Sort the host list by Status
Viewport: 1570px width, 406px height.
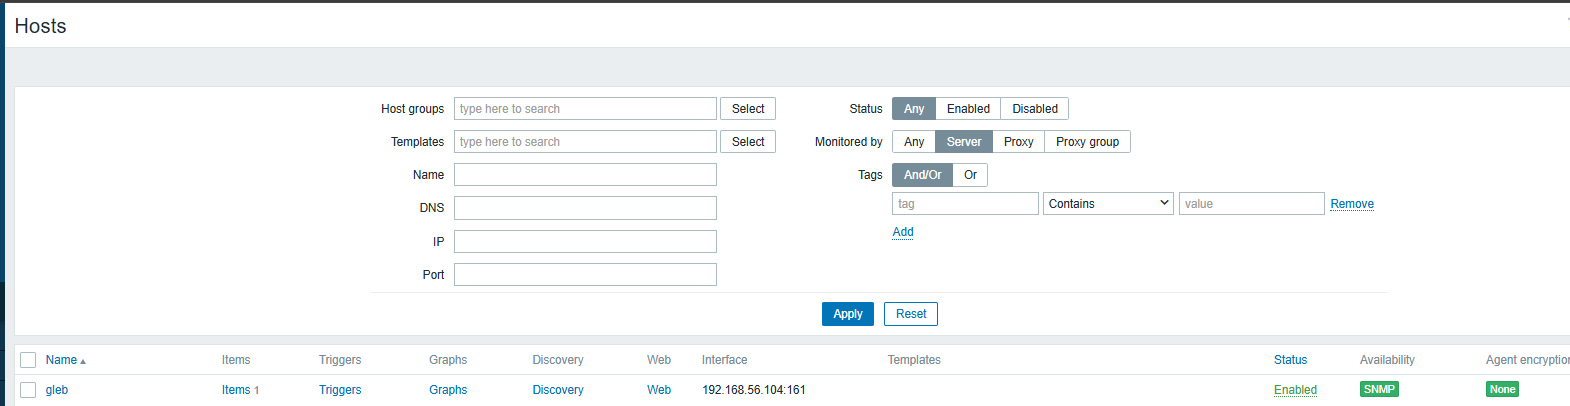[x=1290, y=360]
